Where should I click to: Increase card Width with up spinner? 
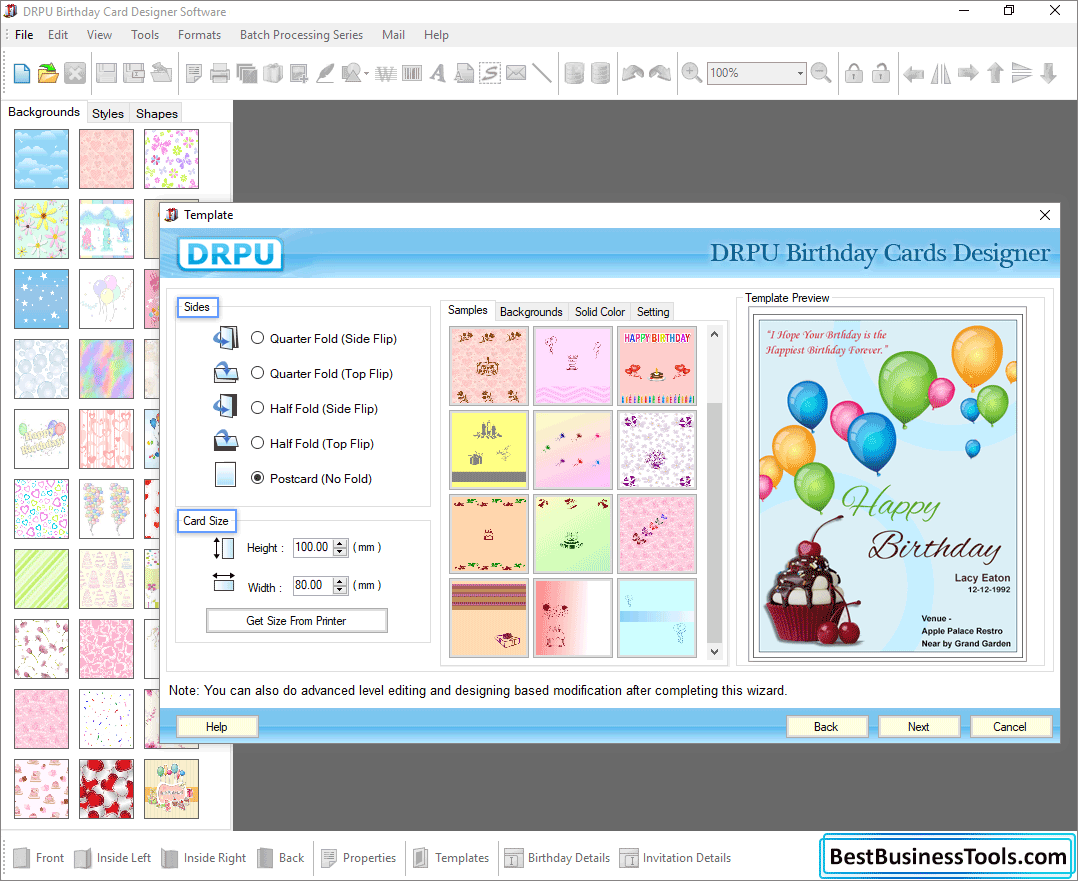coord(340,582)
